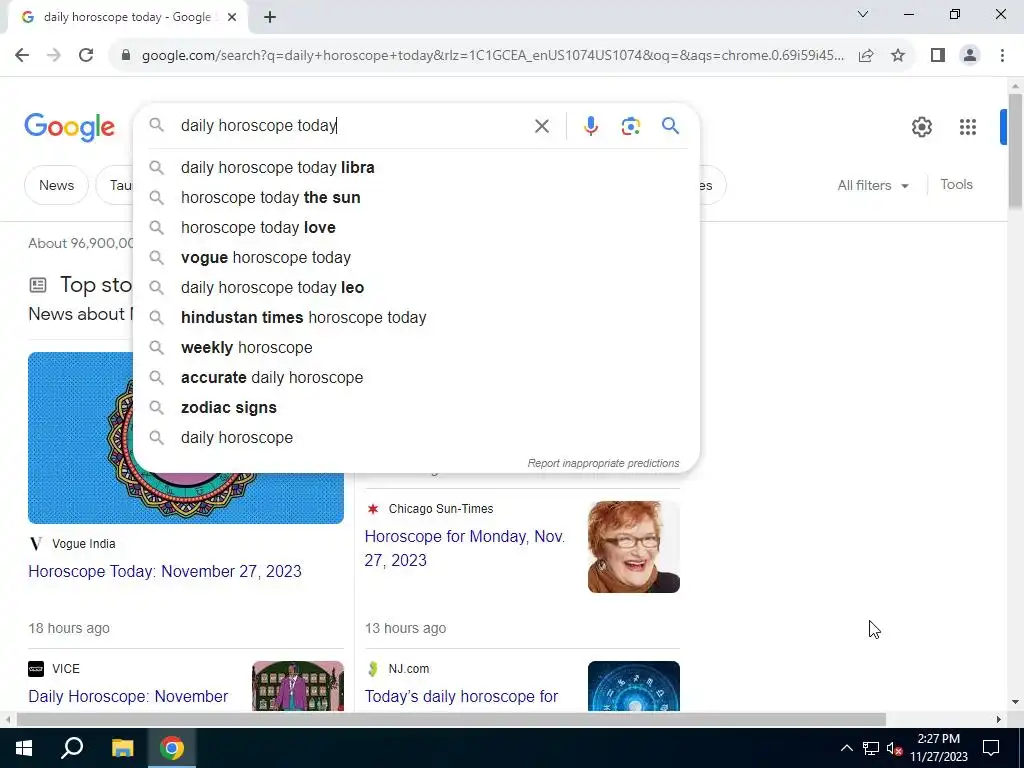Choose suggestion 'vogue horoscope today'
The image size is (1024, 768).
pyautogui.click(x=416, y=258)
